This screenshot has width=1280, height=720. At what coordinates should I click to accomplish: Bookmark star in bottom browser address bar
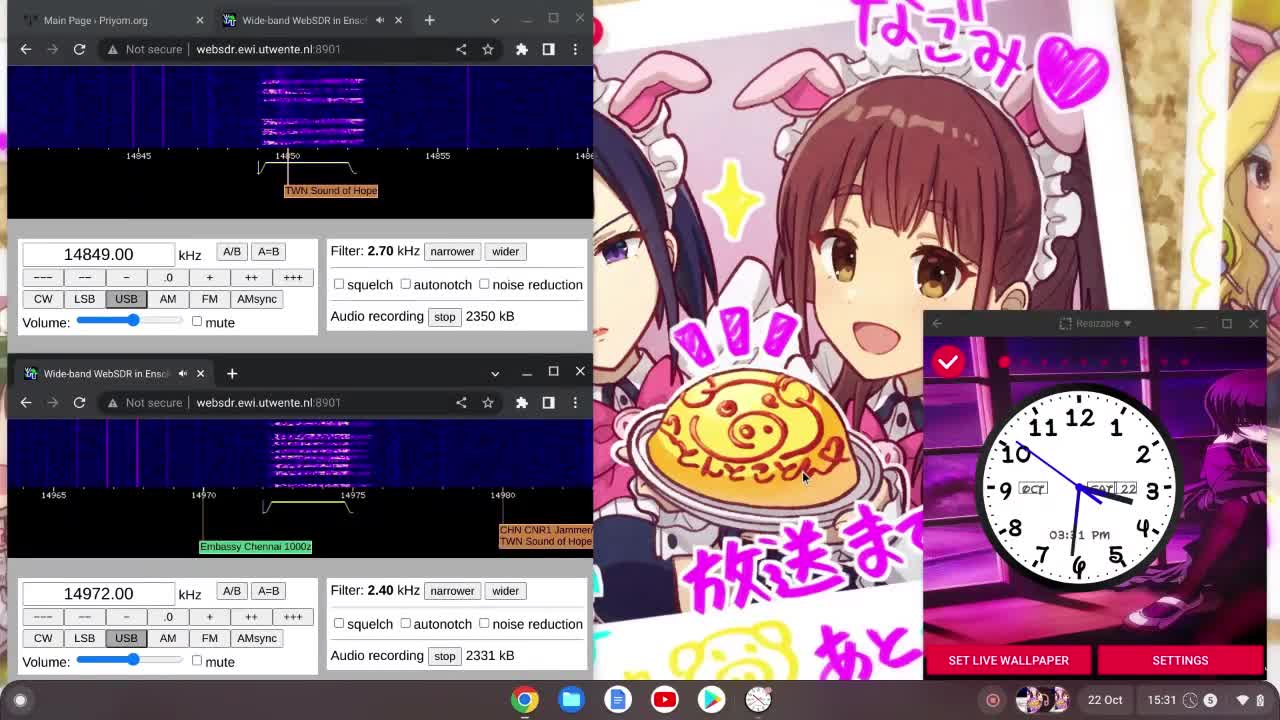pos(488,402)
